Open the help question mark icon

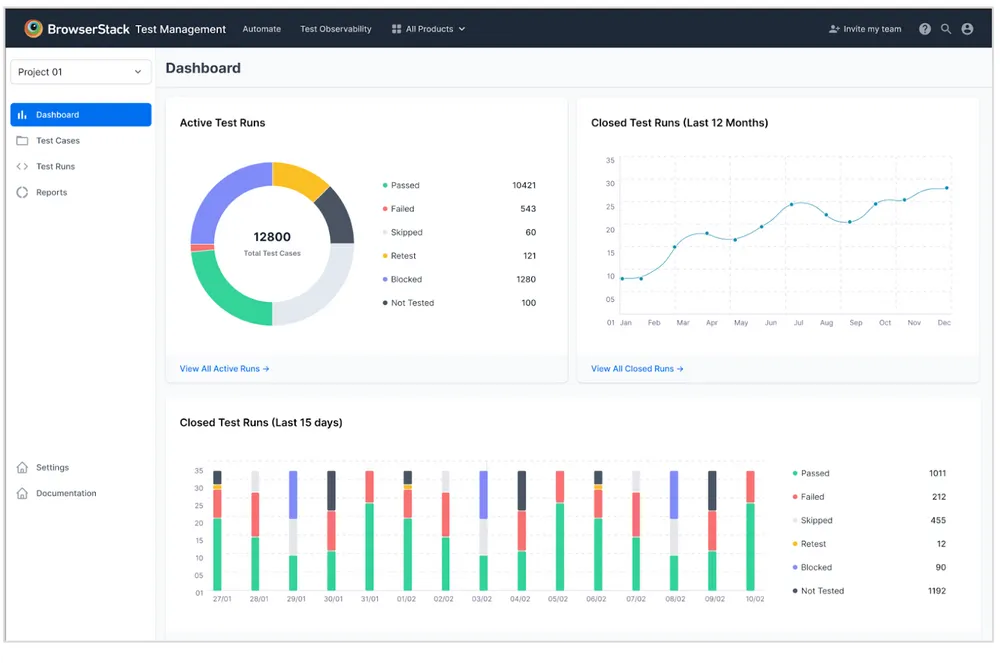pyautogui.click(x=923, y=29)
